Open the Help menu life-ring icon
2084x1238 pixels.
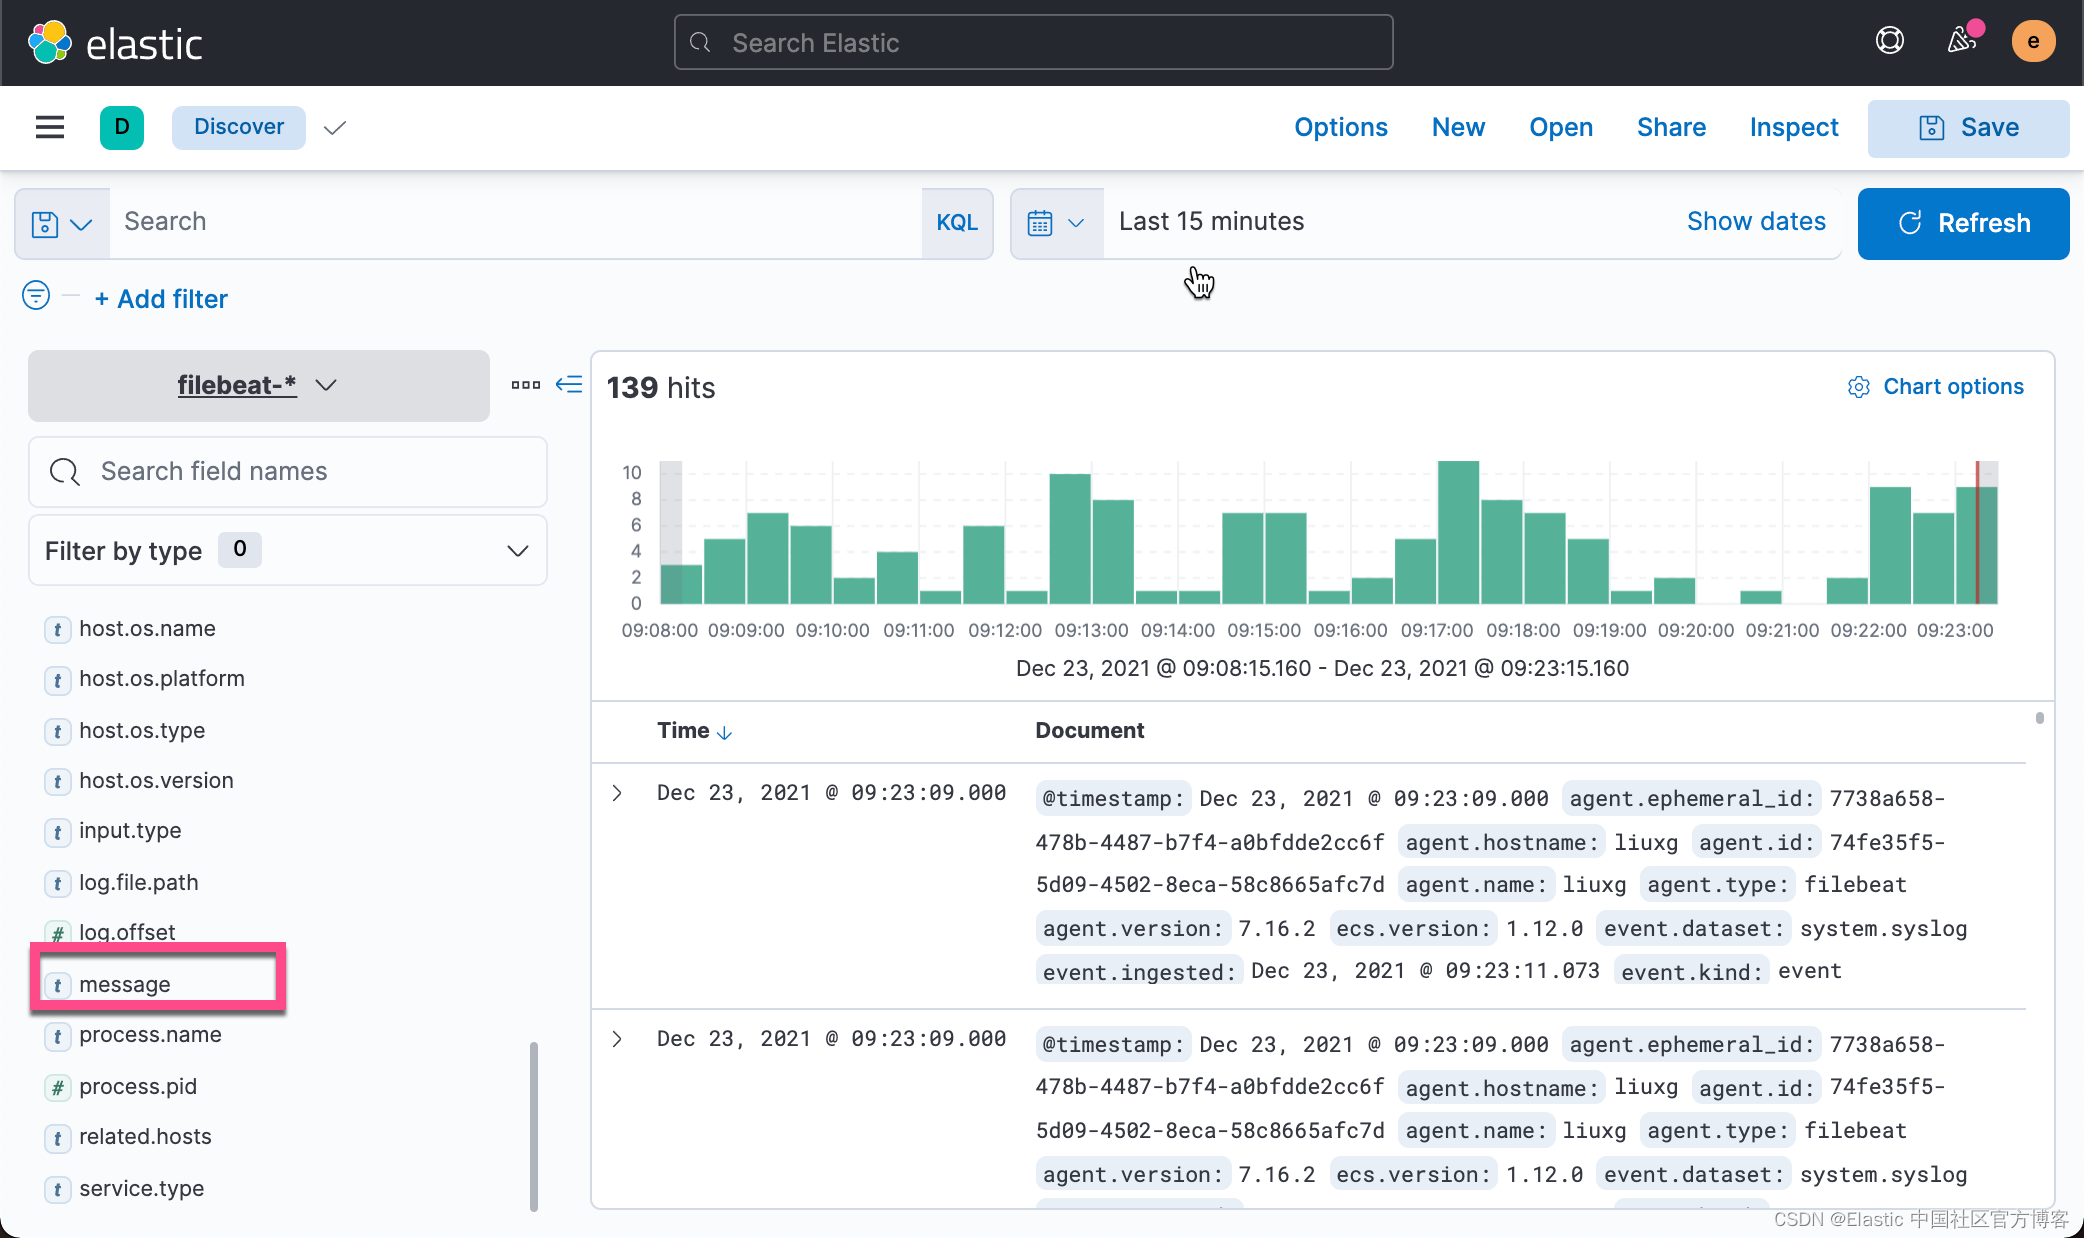click(x=1889, y=41)
